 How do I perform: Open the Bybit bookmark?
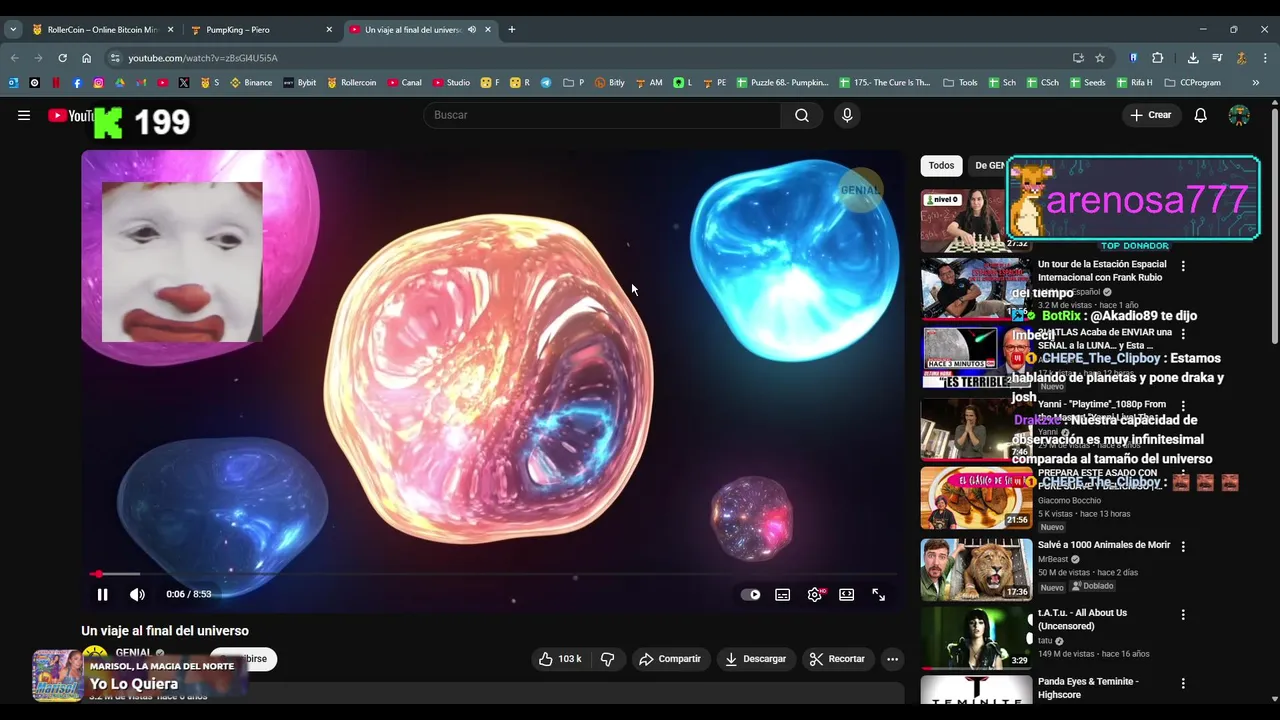(300, 83)
